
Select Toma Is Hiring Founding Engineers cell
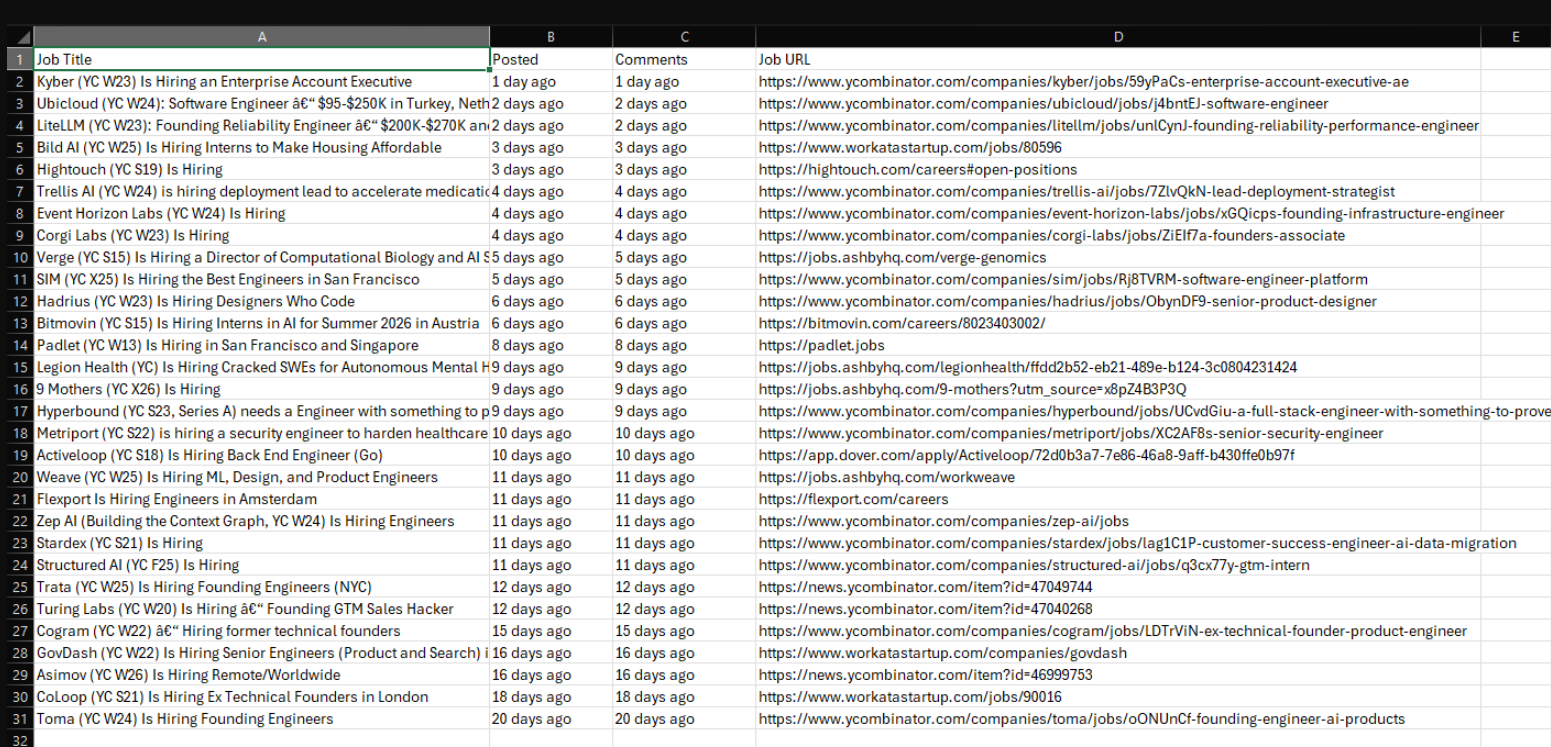262,719
